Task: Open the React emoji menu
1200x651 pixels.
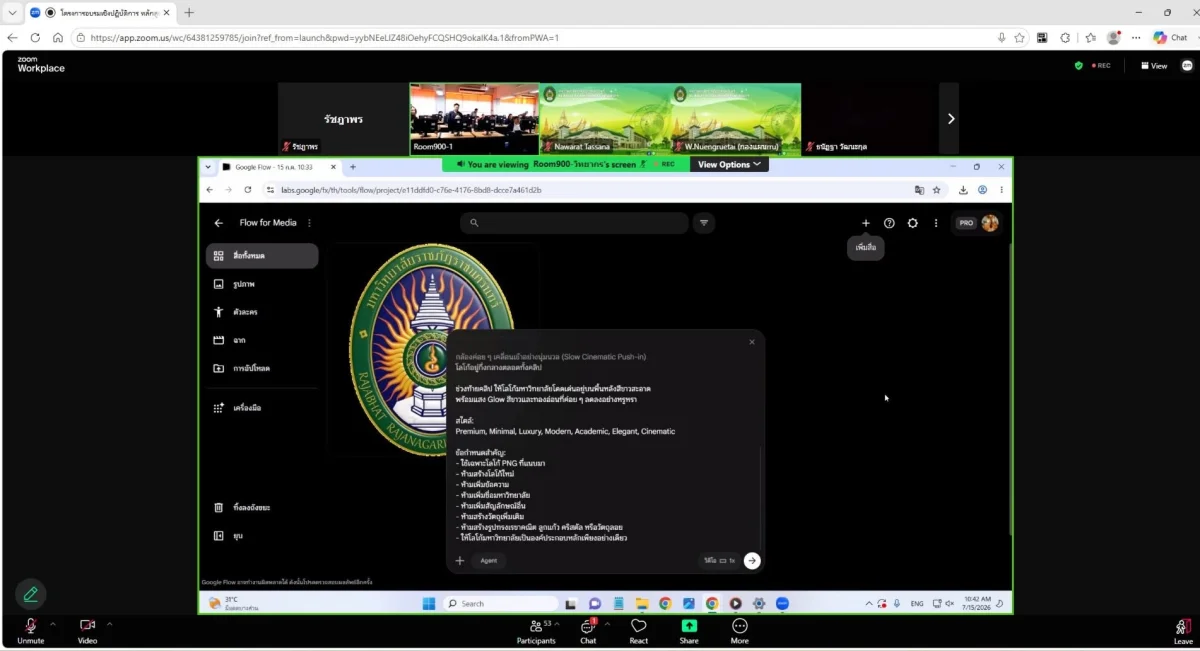Action: 639,631
